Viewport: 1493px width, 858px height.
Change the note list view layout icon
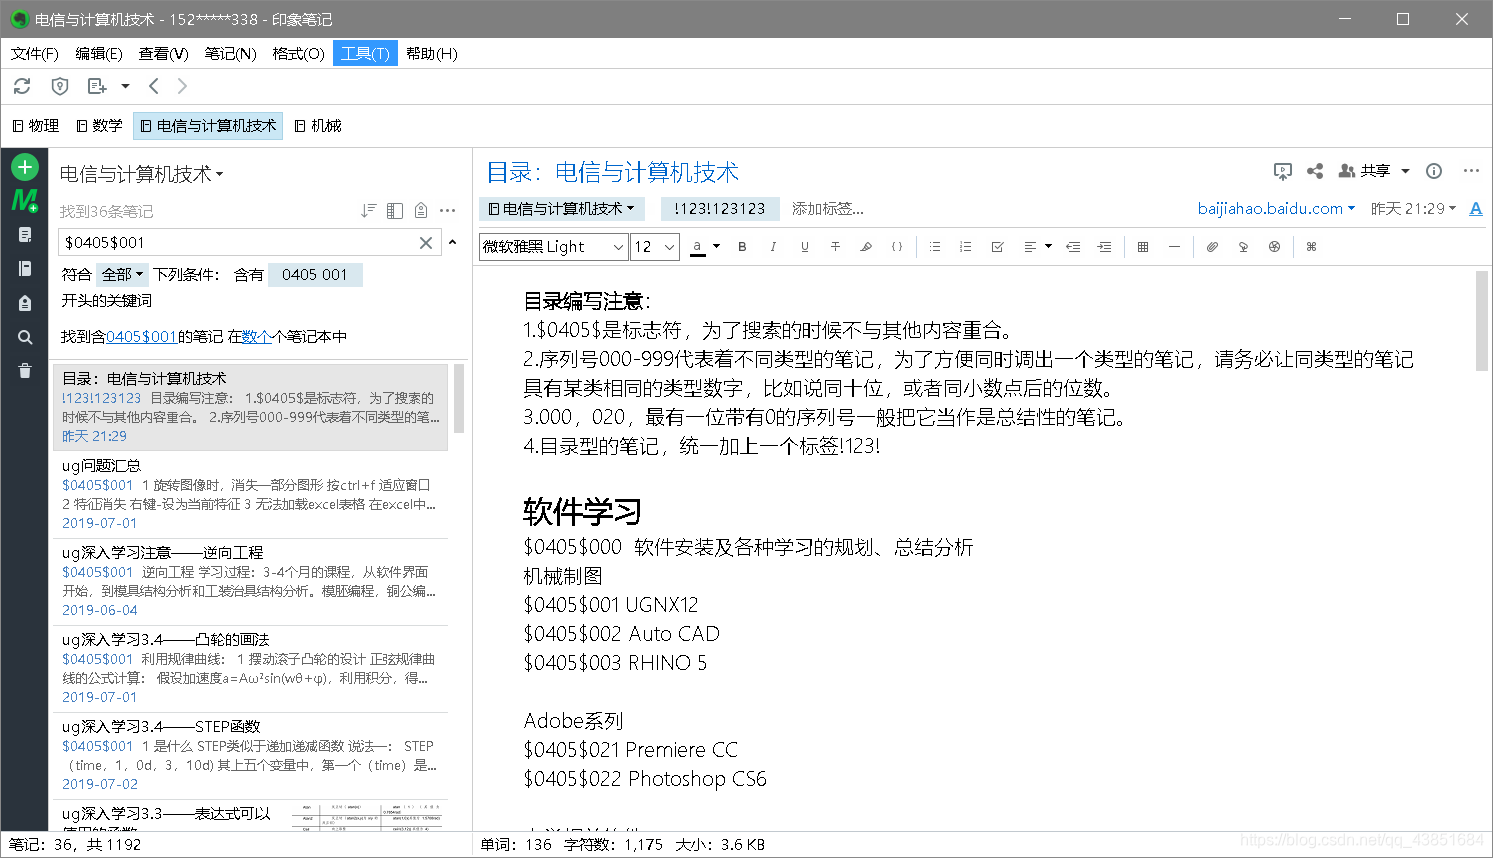click(x=395, y=211)
